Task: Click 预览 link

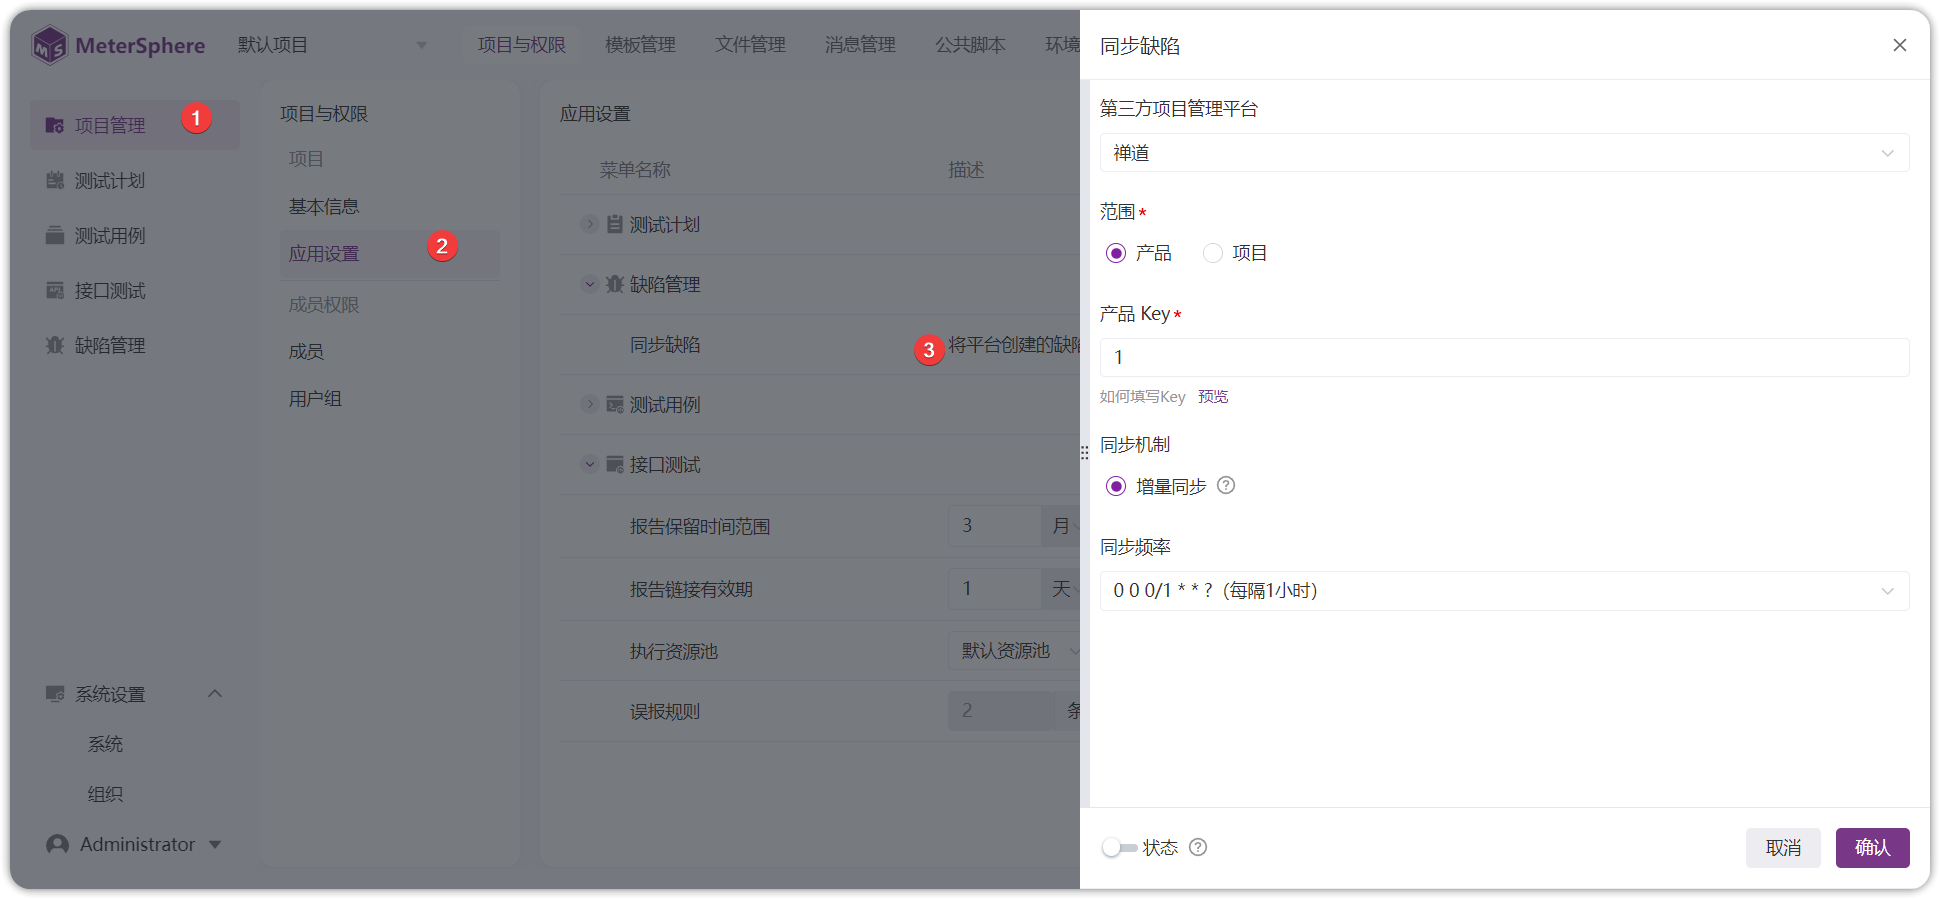Action: coord(1213,397)
